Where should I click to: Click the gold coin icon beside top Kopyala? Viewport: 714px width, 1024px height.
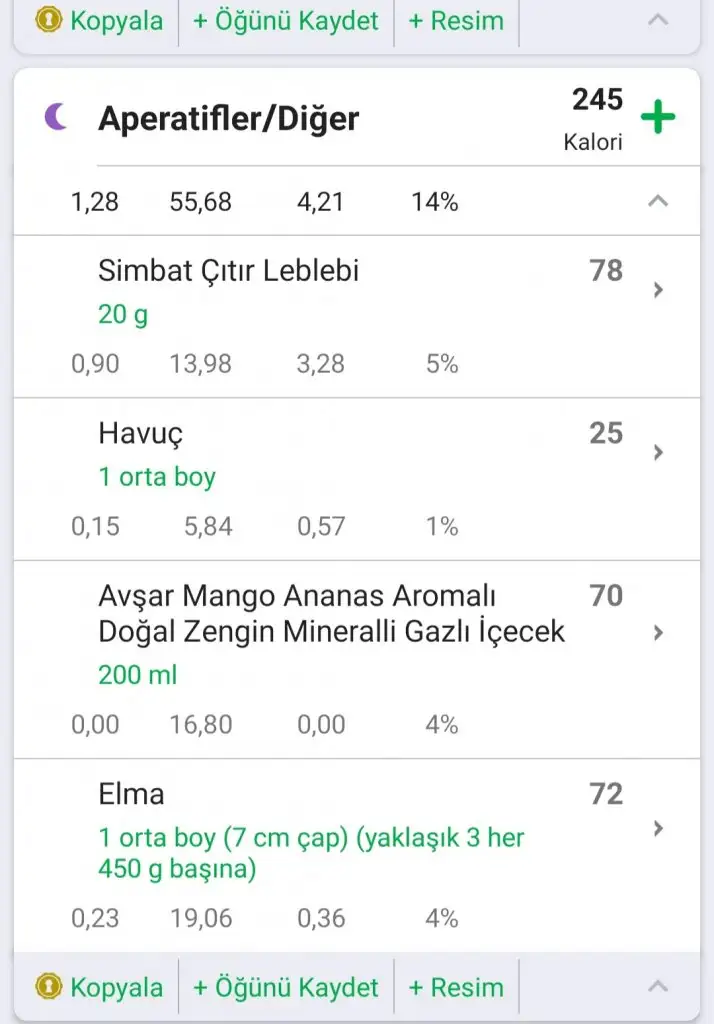point(48,20)
